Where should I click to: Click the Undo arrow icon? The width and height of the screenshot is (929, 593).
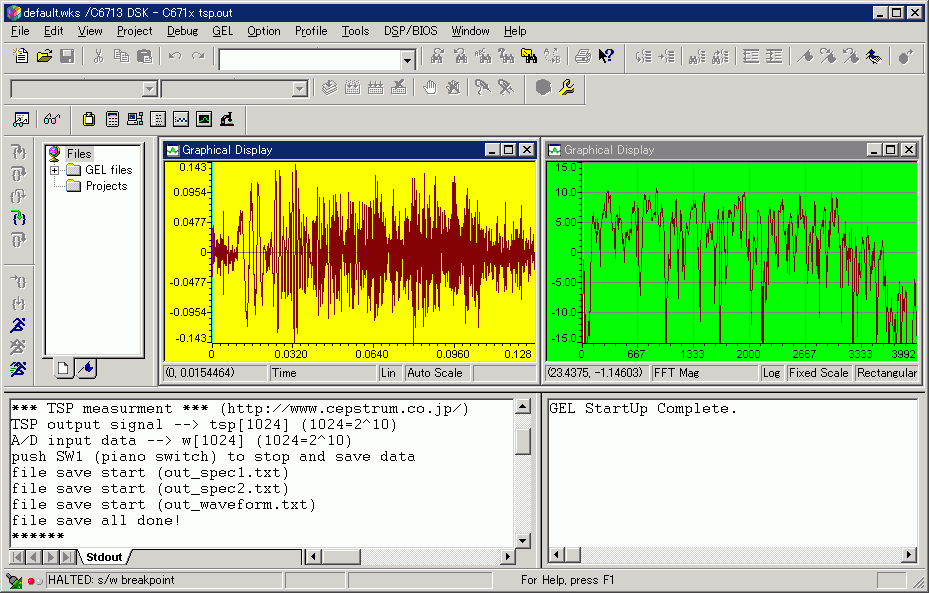point(175,56)
